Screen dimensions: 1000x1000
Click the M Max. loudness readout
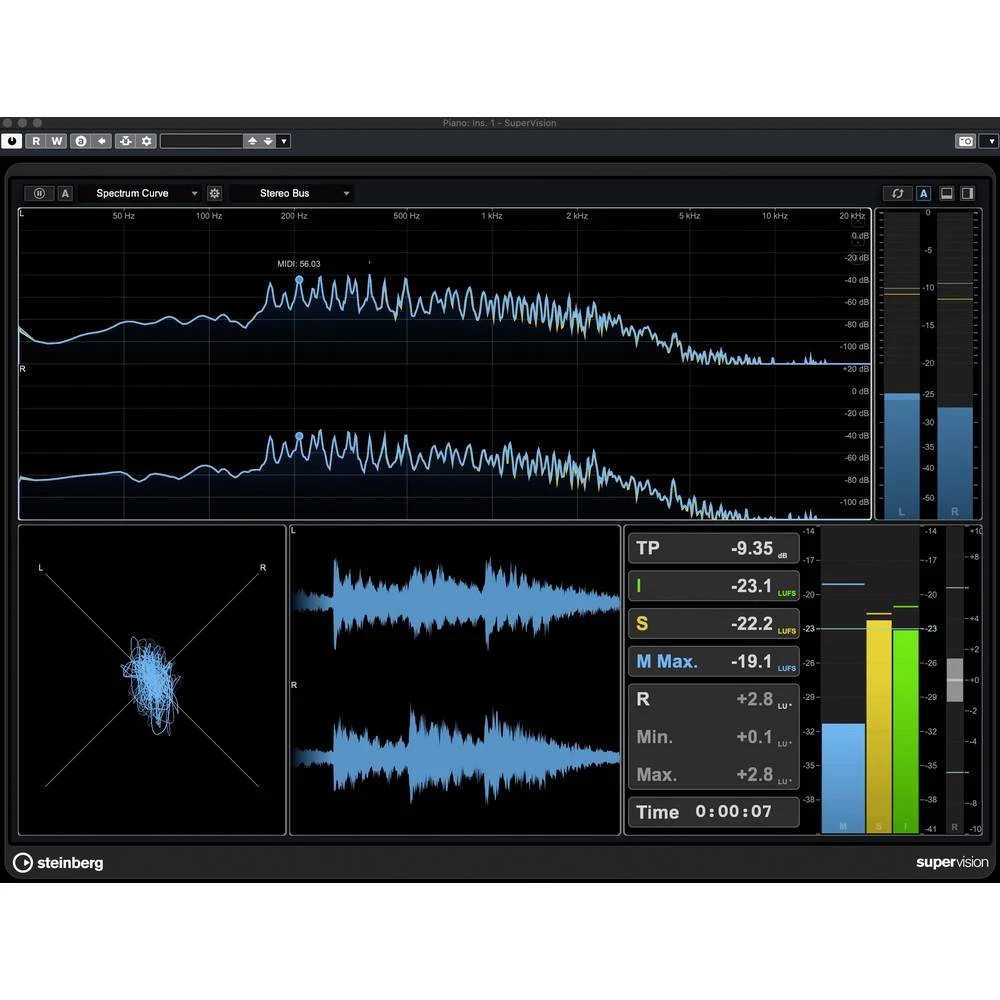point(713,661)
